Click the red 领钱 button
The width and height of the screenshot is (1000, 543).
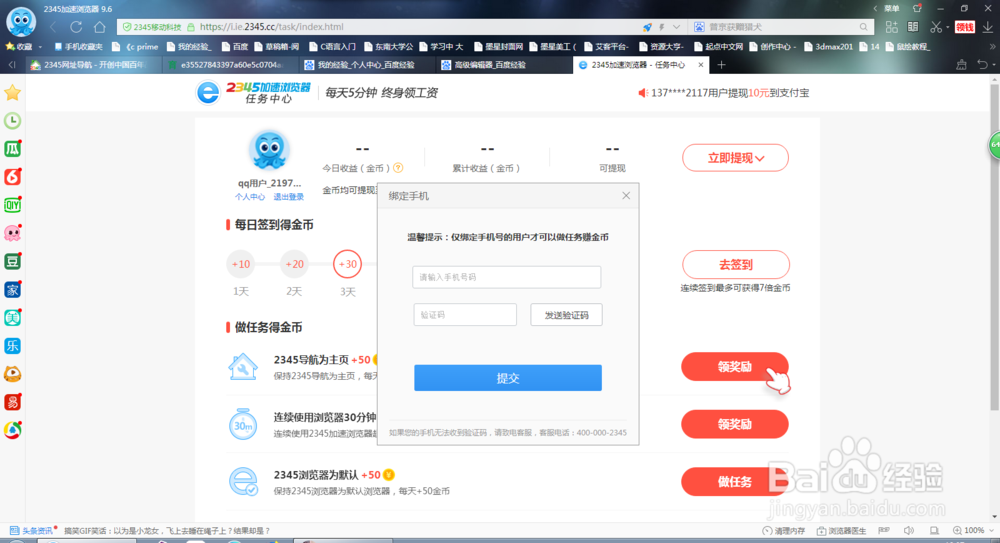tap(964, 27)
